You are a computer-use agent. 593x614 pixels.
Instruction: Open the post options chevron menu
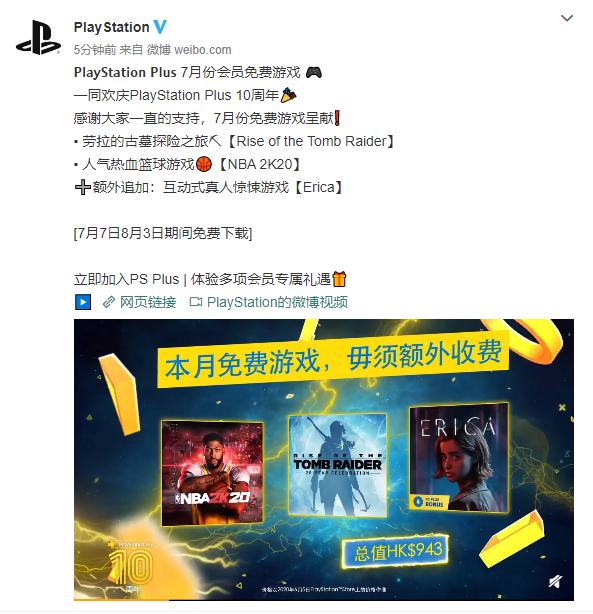tap(567, 18)
